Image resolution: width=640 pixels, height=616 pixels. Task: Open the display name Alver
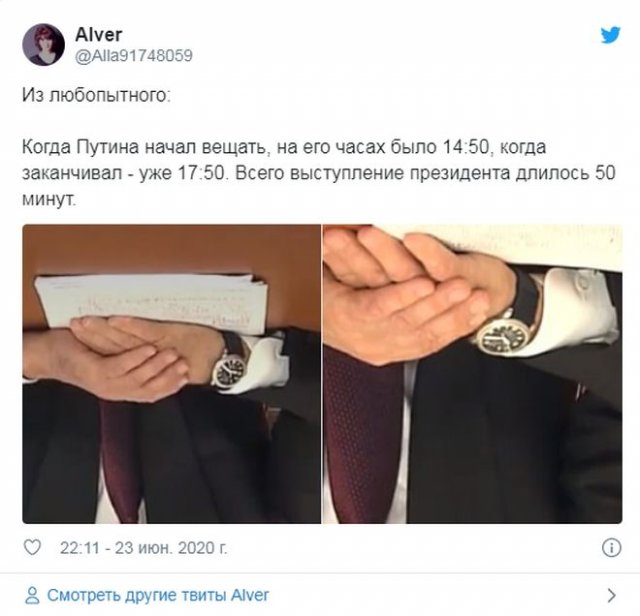(x=98, y=35)
